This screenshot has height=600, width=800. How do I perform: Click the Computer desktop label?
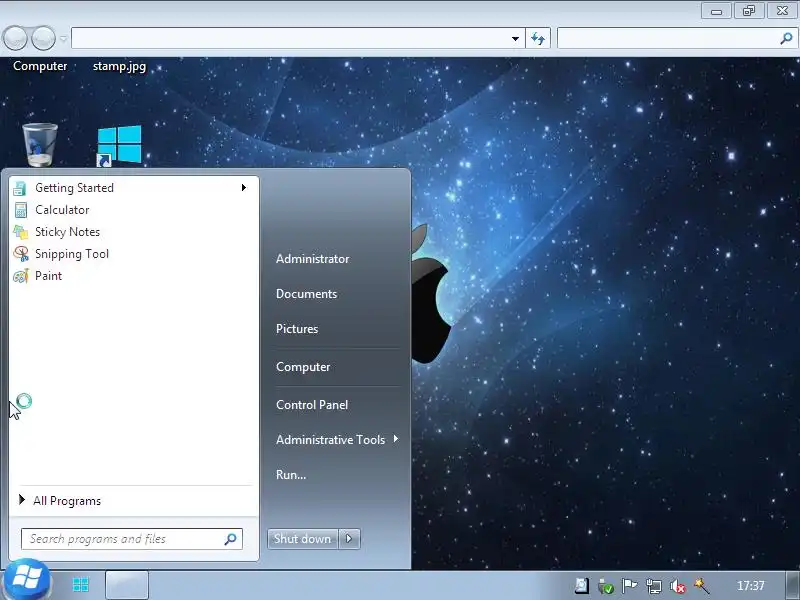click(x=40, y=66)
